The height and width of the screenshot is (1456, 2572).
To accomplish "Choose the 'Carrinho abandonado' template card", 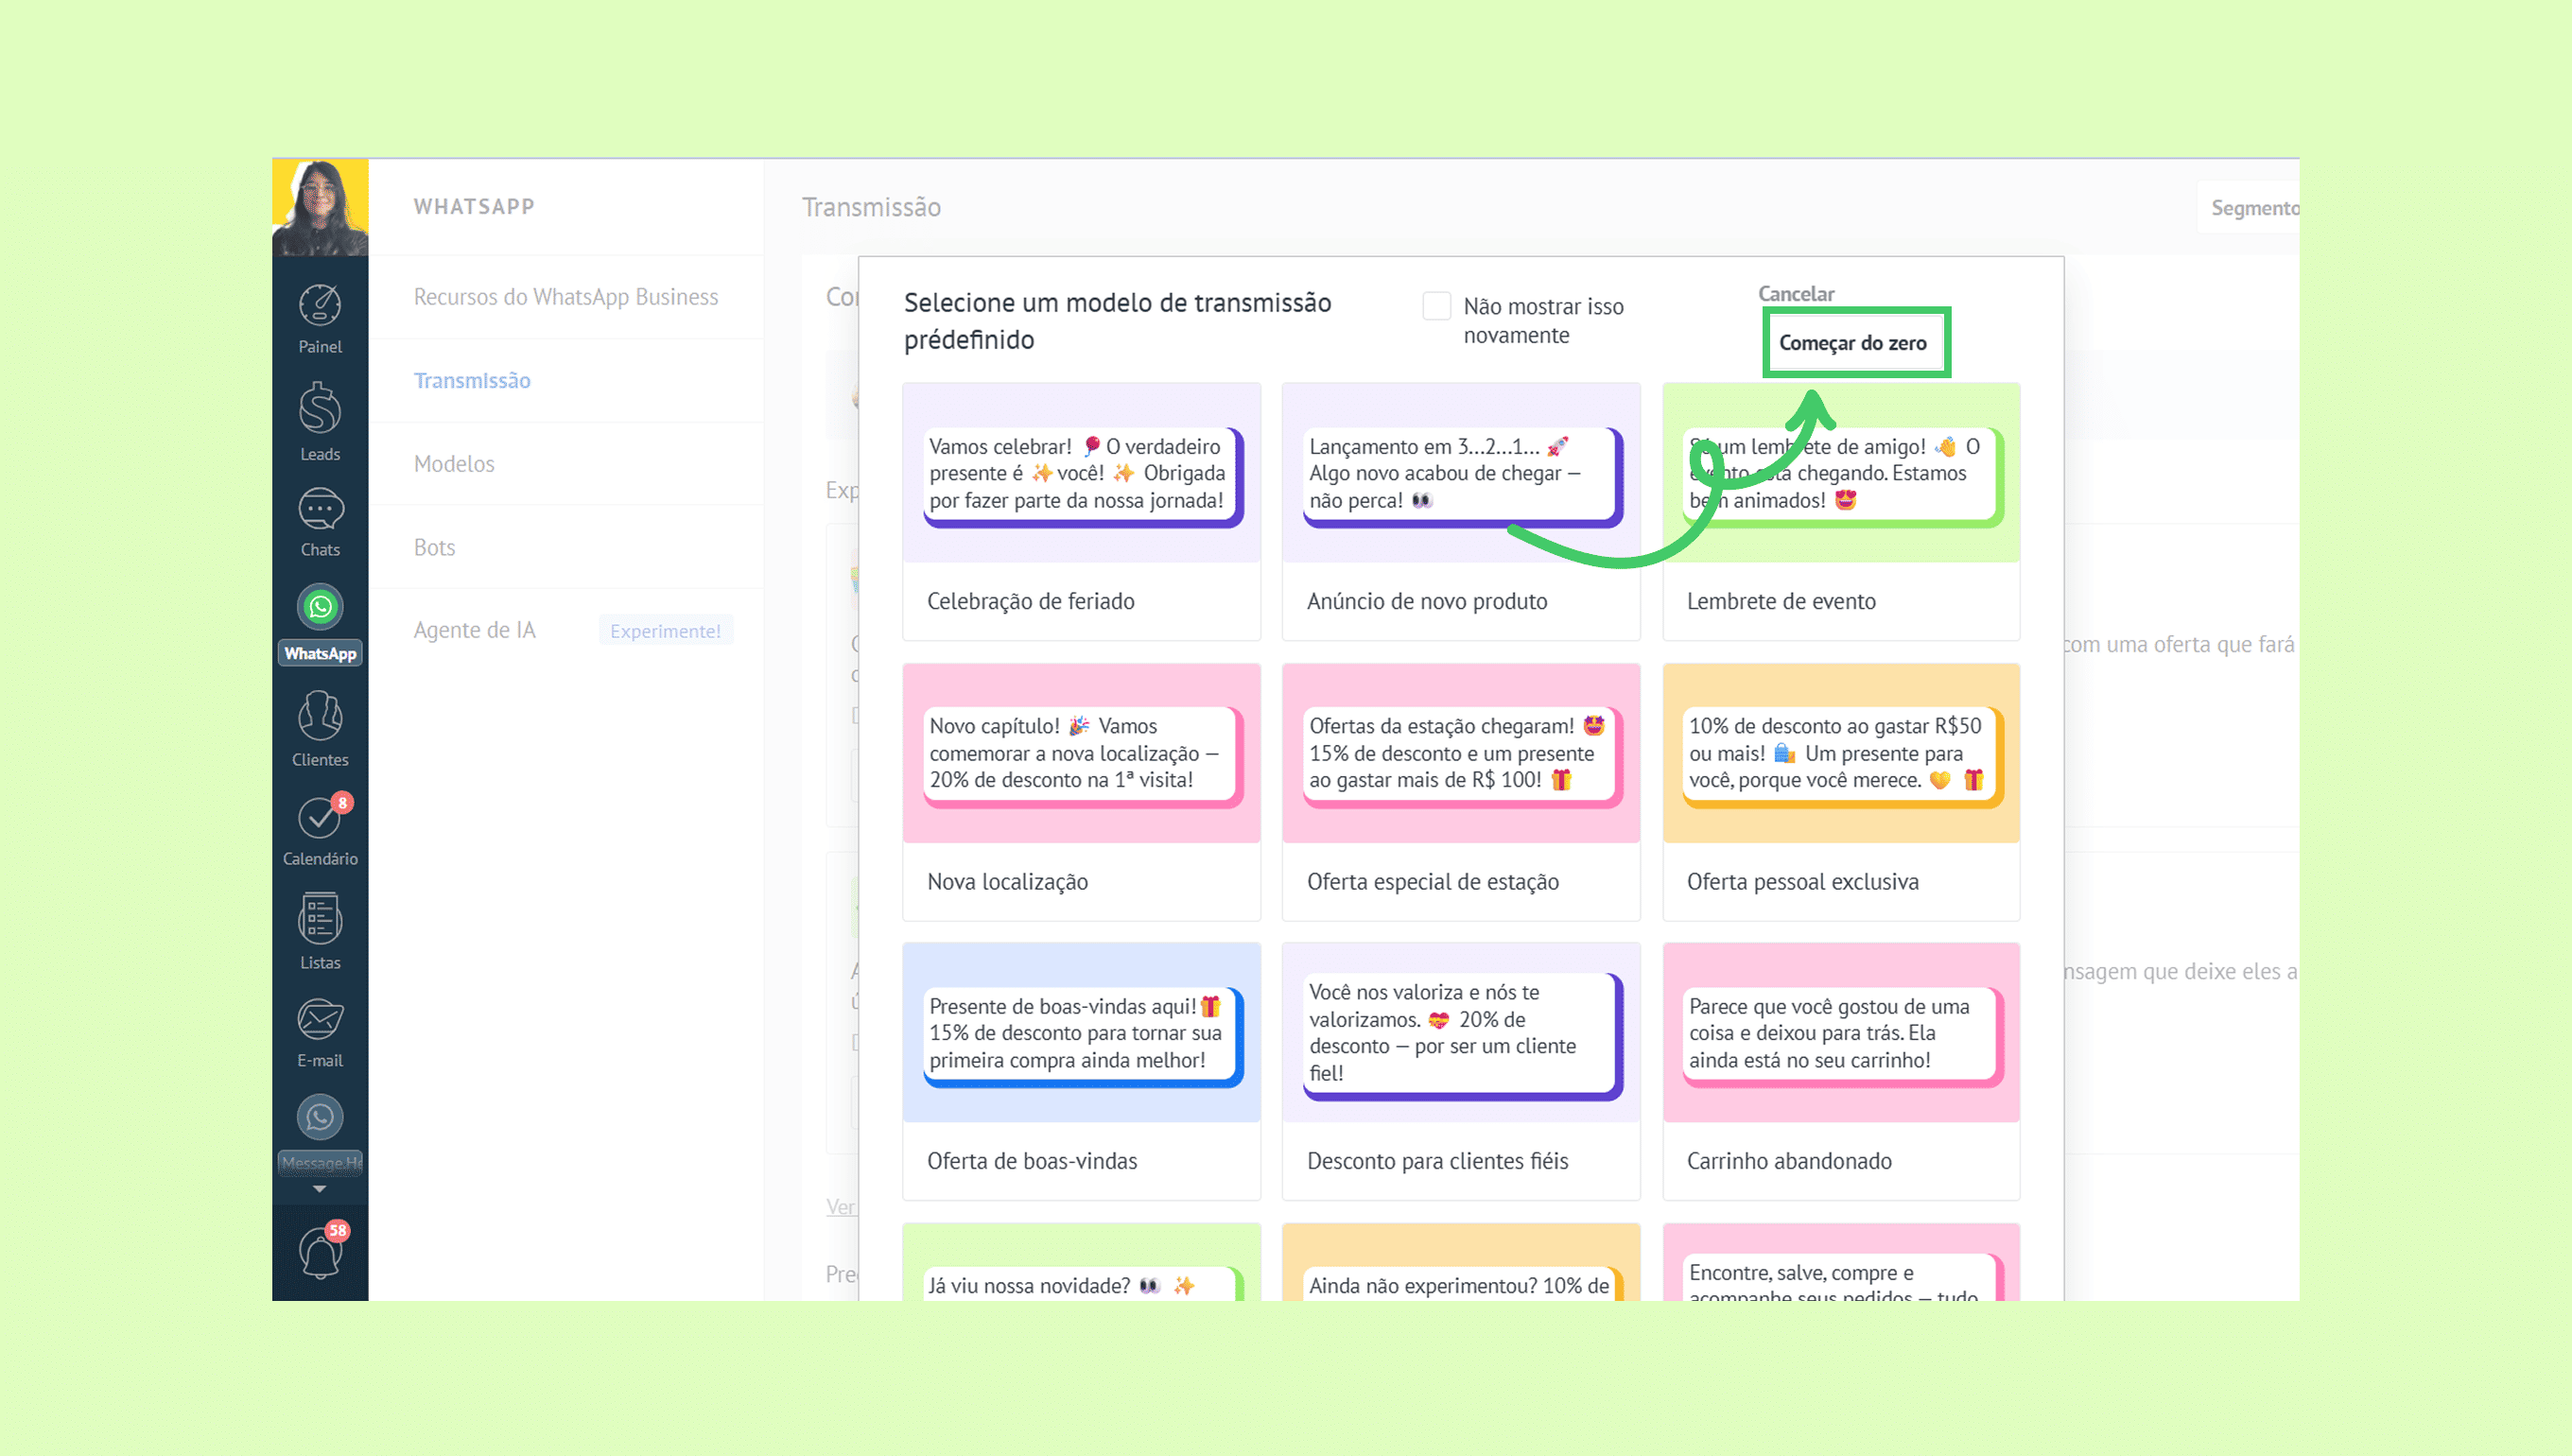I will pos(1840,1070).
